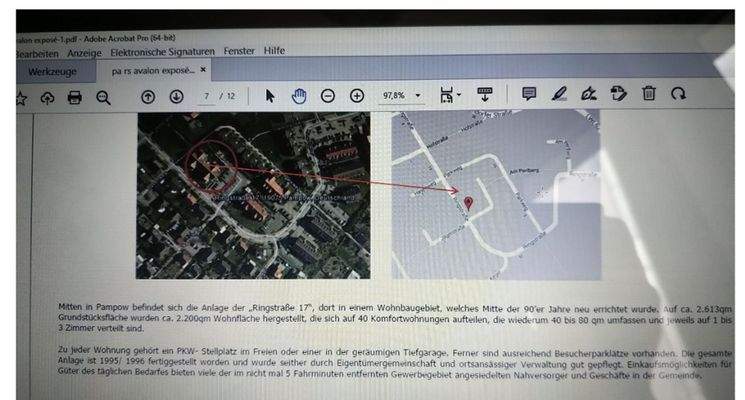Click the sign document pen icon
This screenshot has width=745, height=400.
pyautogui.click(x=589, y=93)
